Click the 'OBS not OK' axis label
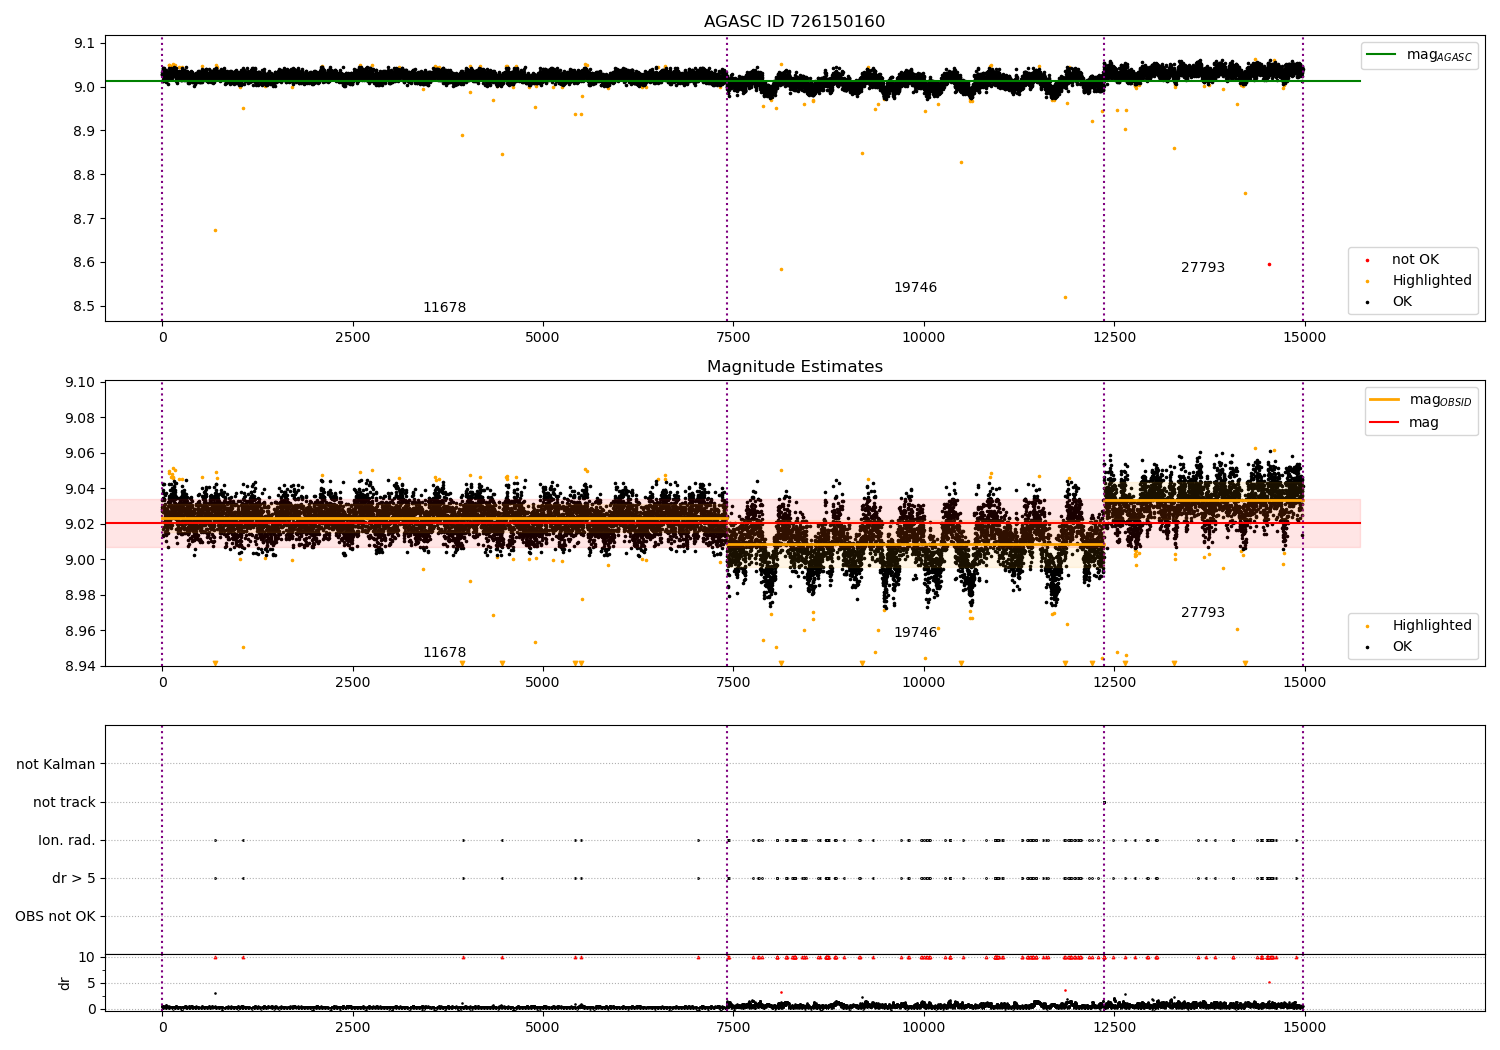This screenshot has height=1050, width=1500. pos(55,916)
